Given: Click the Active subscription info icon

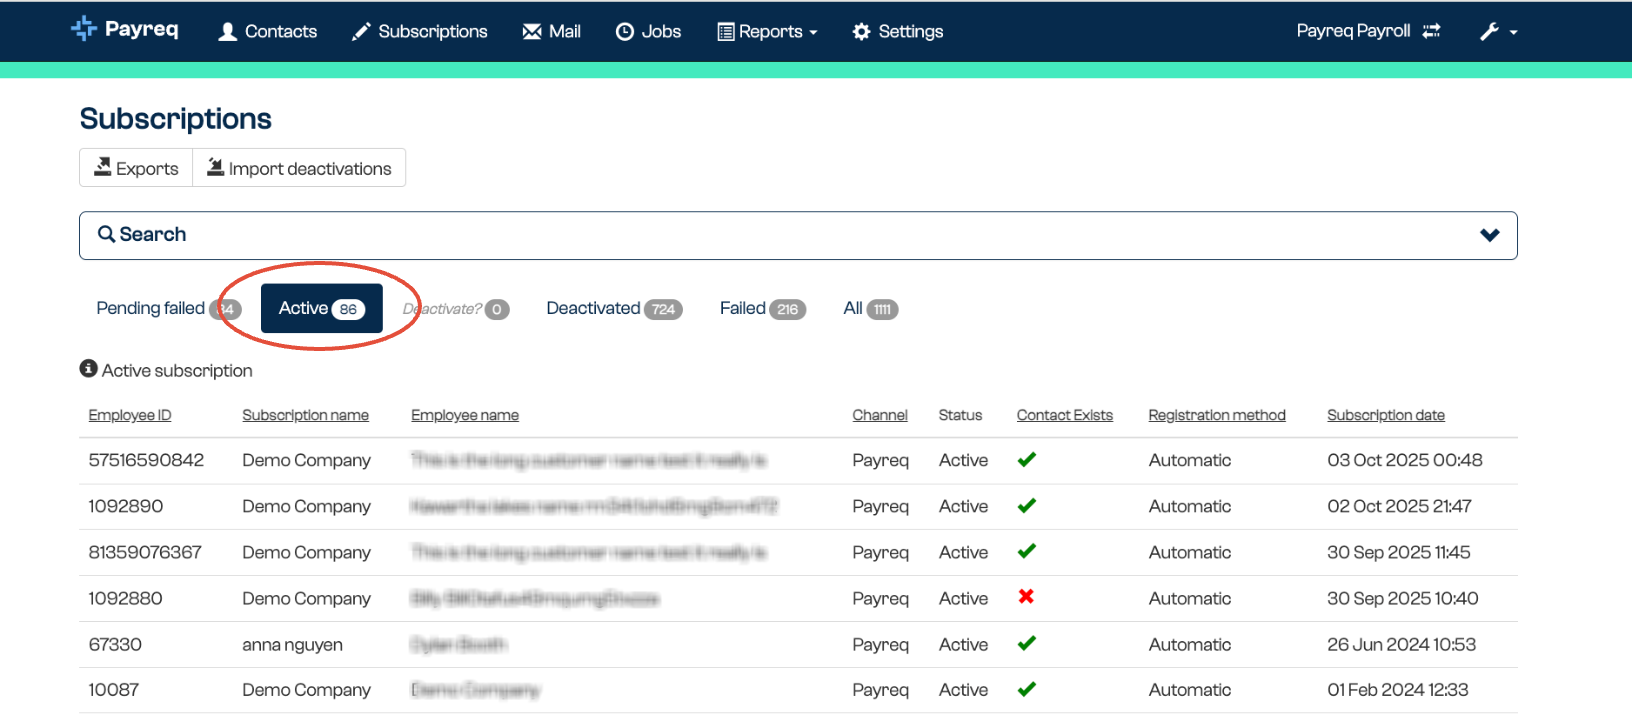Looking at the screenshot, I should pyautogui.click(x=89, y=369).
